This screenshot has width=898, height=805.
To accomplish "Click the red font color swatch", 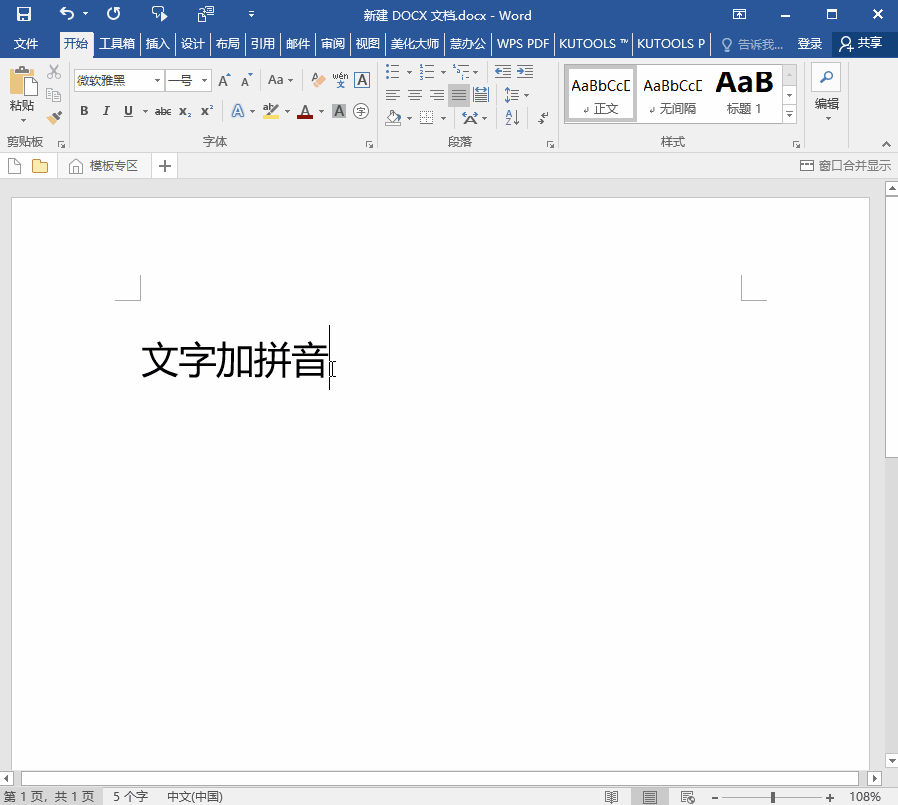I will point(305,111).
